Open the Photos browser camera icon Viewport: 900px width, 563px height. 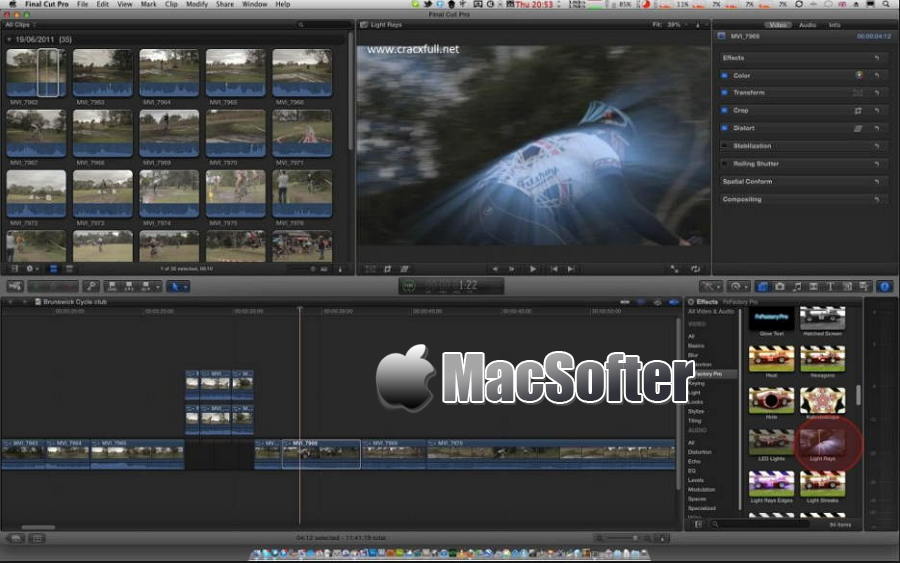click(x=779, y=286)
